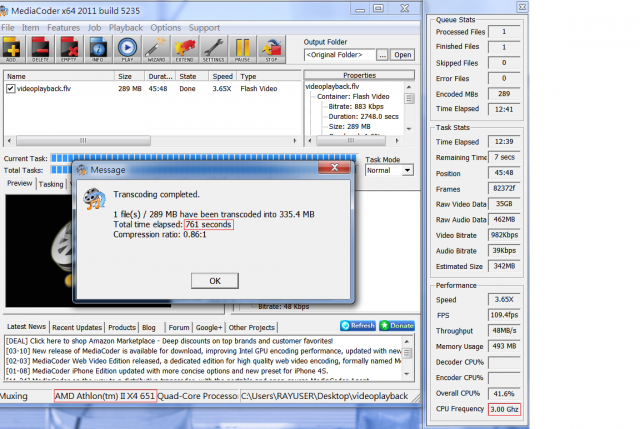Open the Support menu
Screen dimensions: 640x429
pyautogui.click(x=204, y=28)
